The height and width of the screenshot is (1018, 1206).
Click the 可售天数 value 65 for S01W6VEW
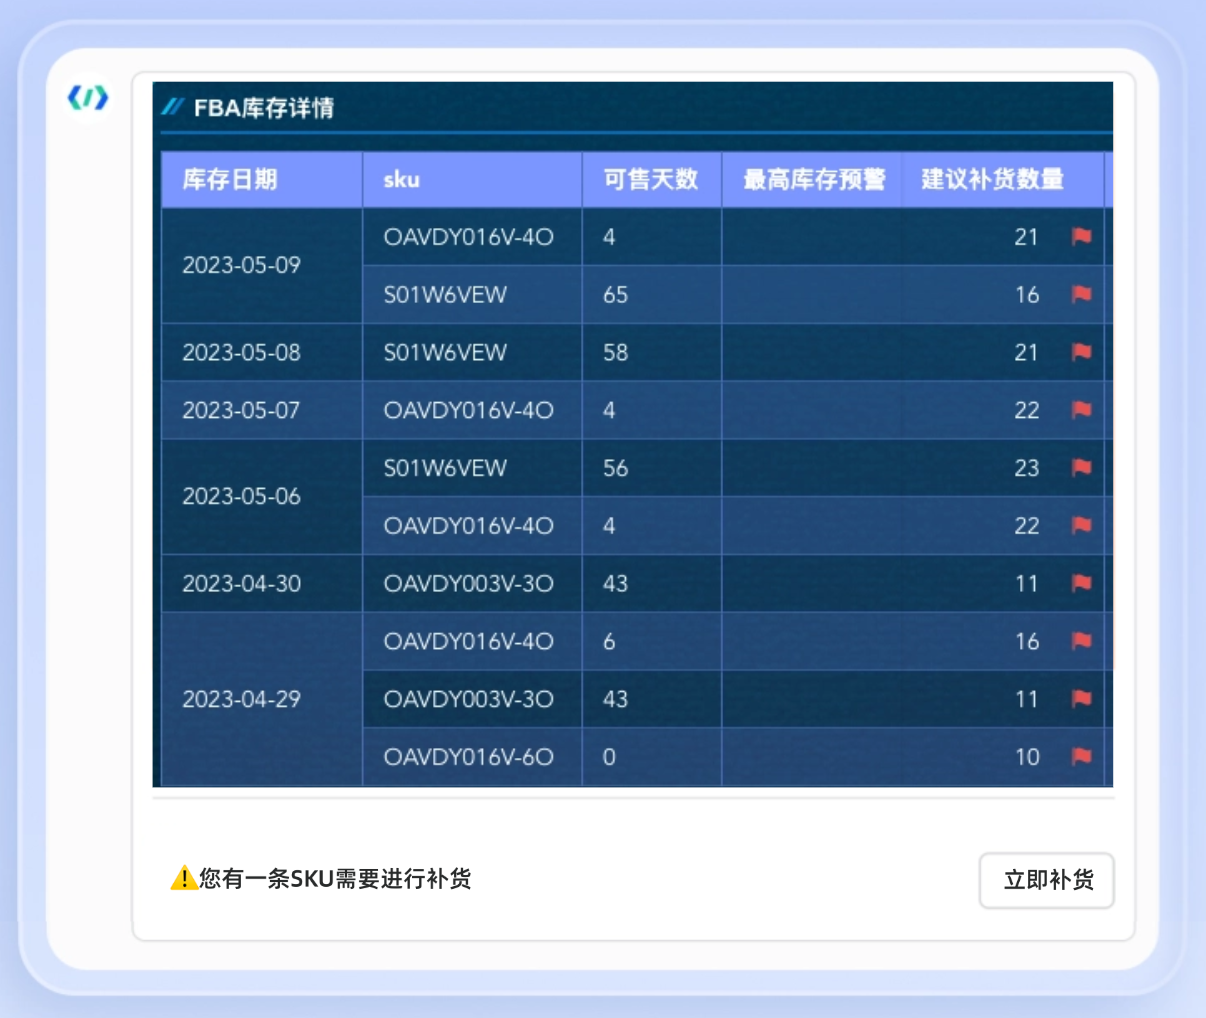point(614,295)
